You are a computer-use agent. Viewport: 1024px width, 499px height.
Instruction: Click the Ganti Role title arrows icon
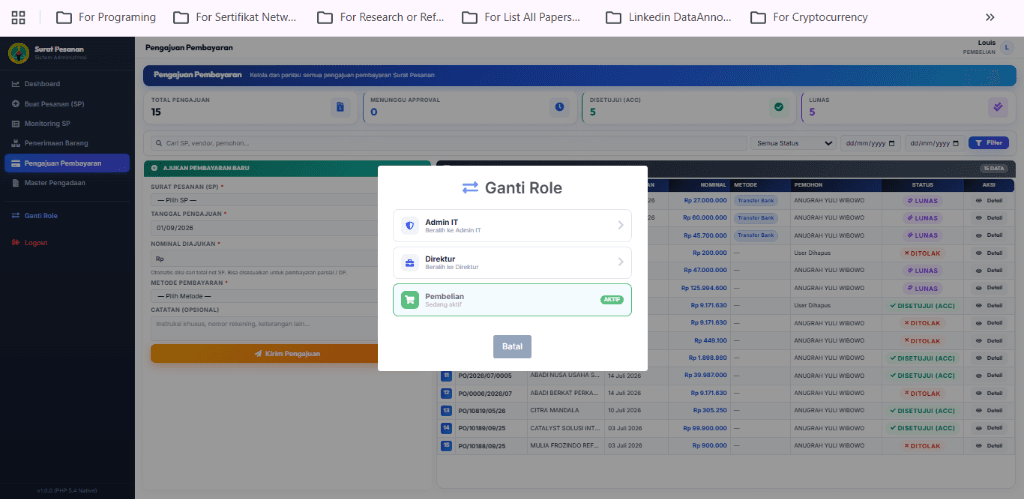(470, 188)
